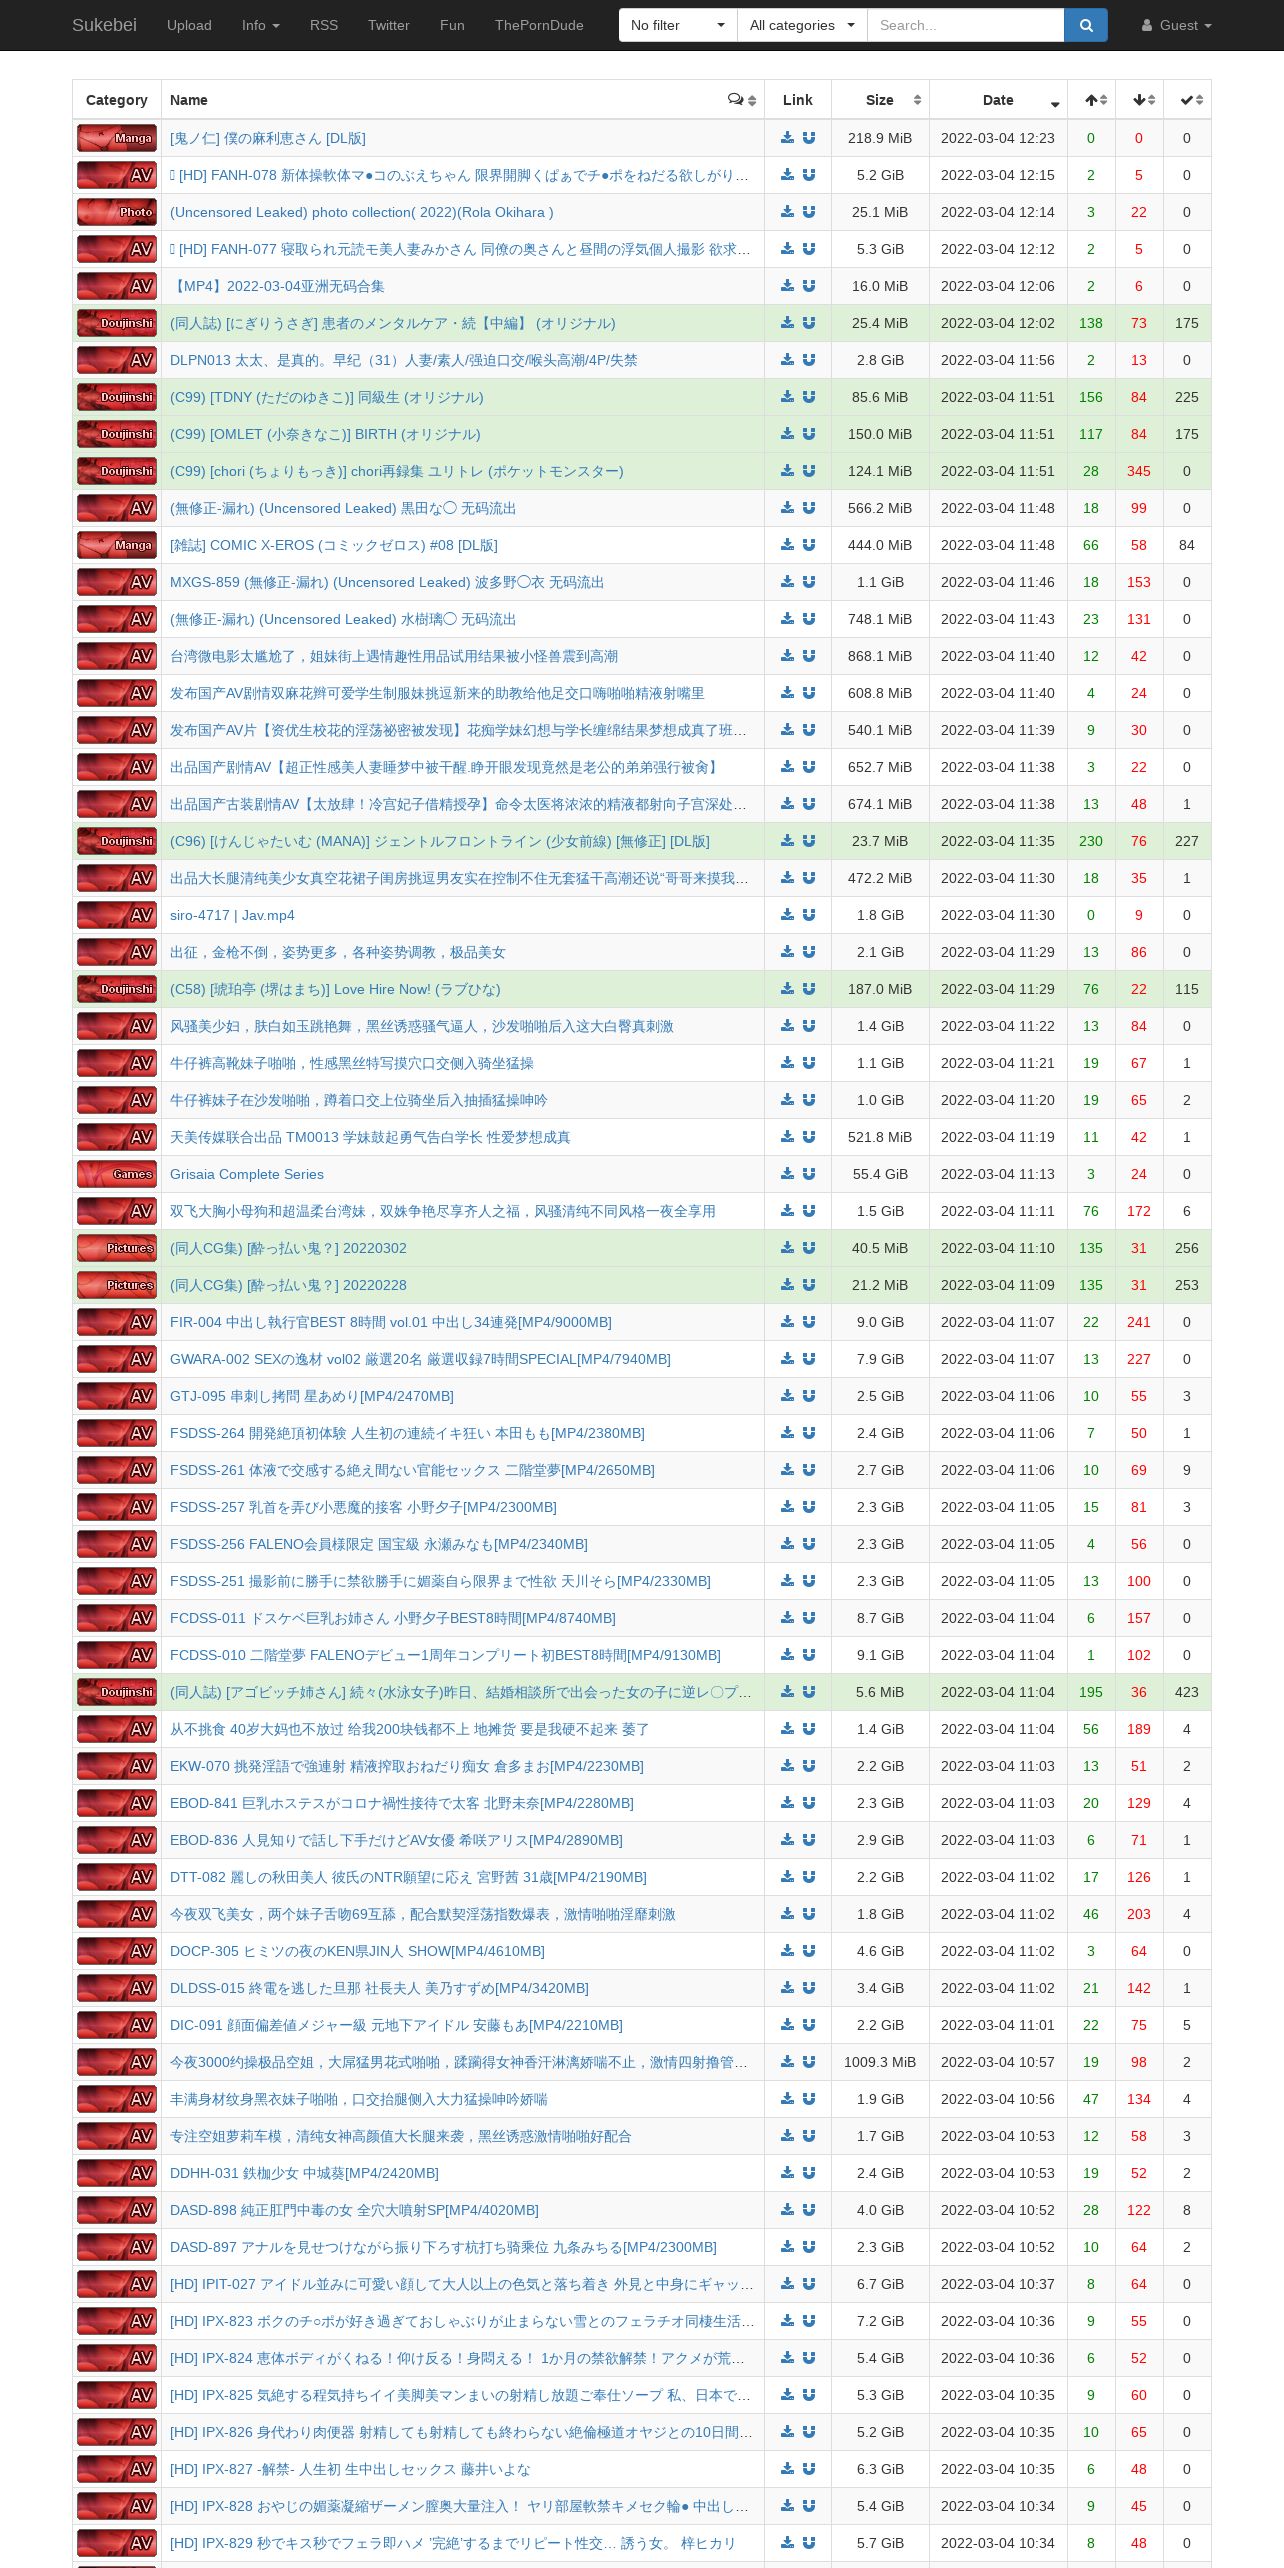Click AV category icon beside siro-4717 row

(x=117, y=915)
